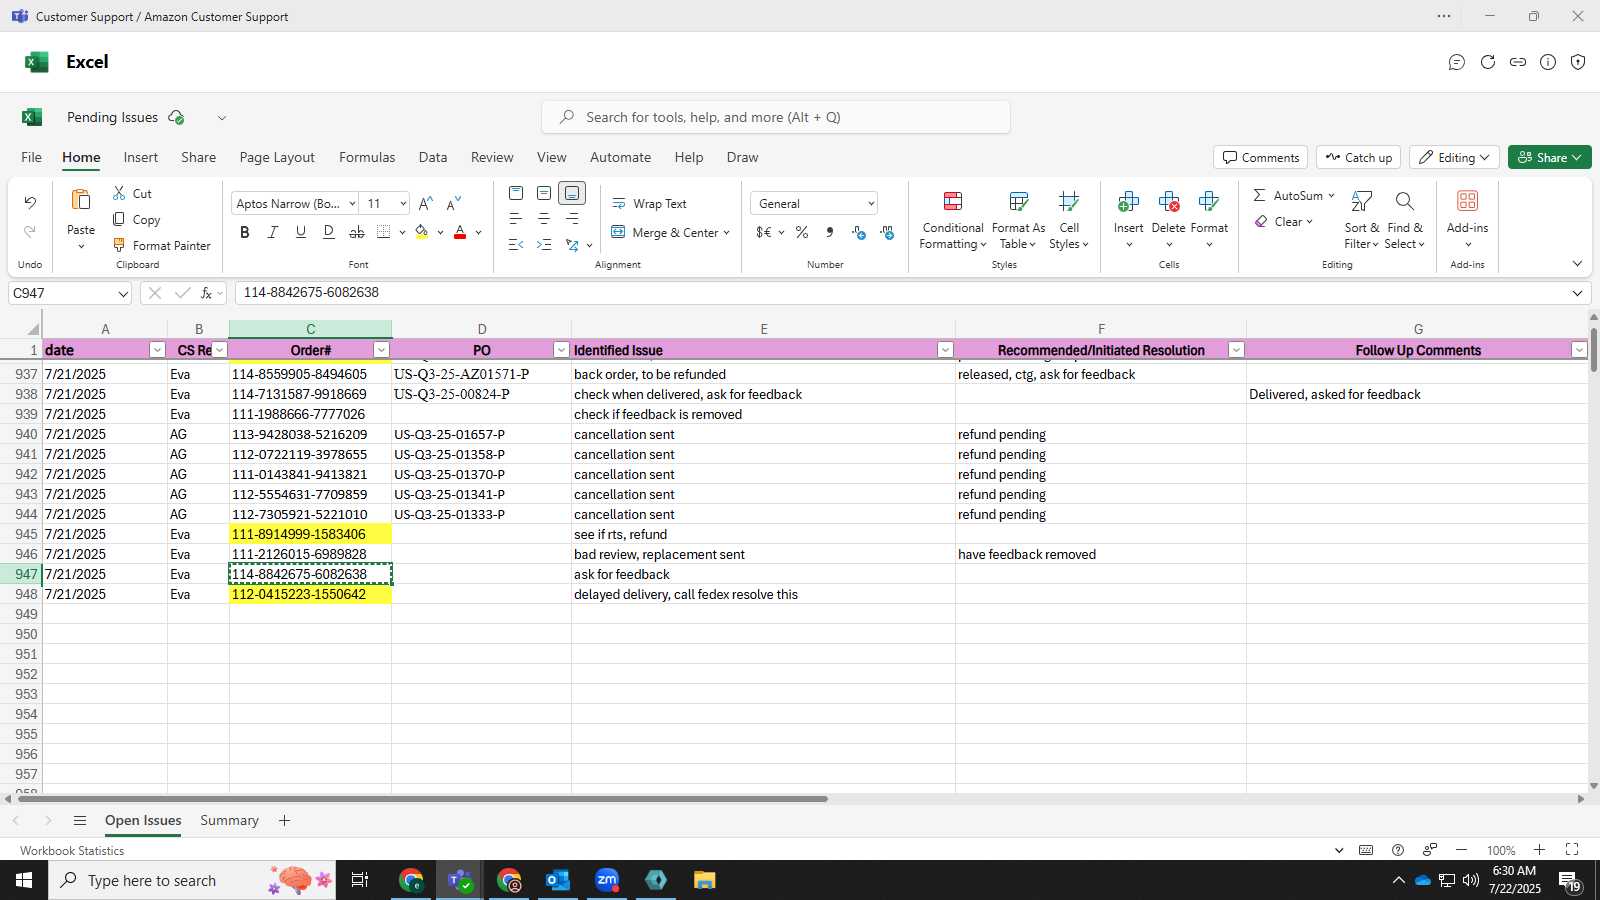Increase font size with the large A icon

tap(426, 203)
